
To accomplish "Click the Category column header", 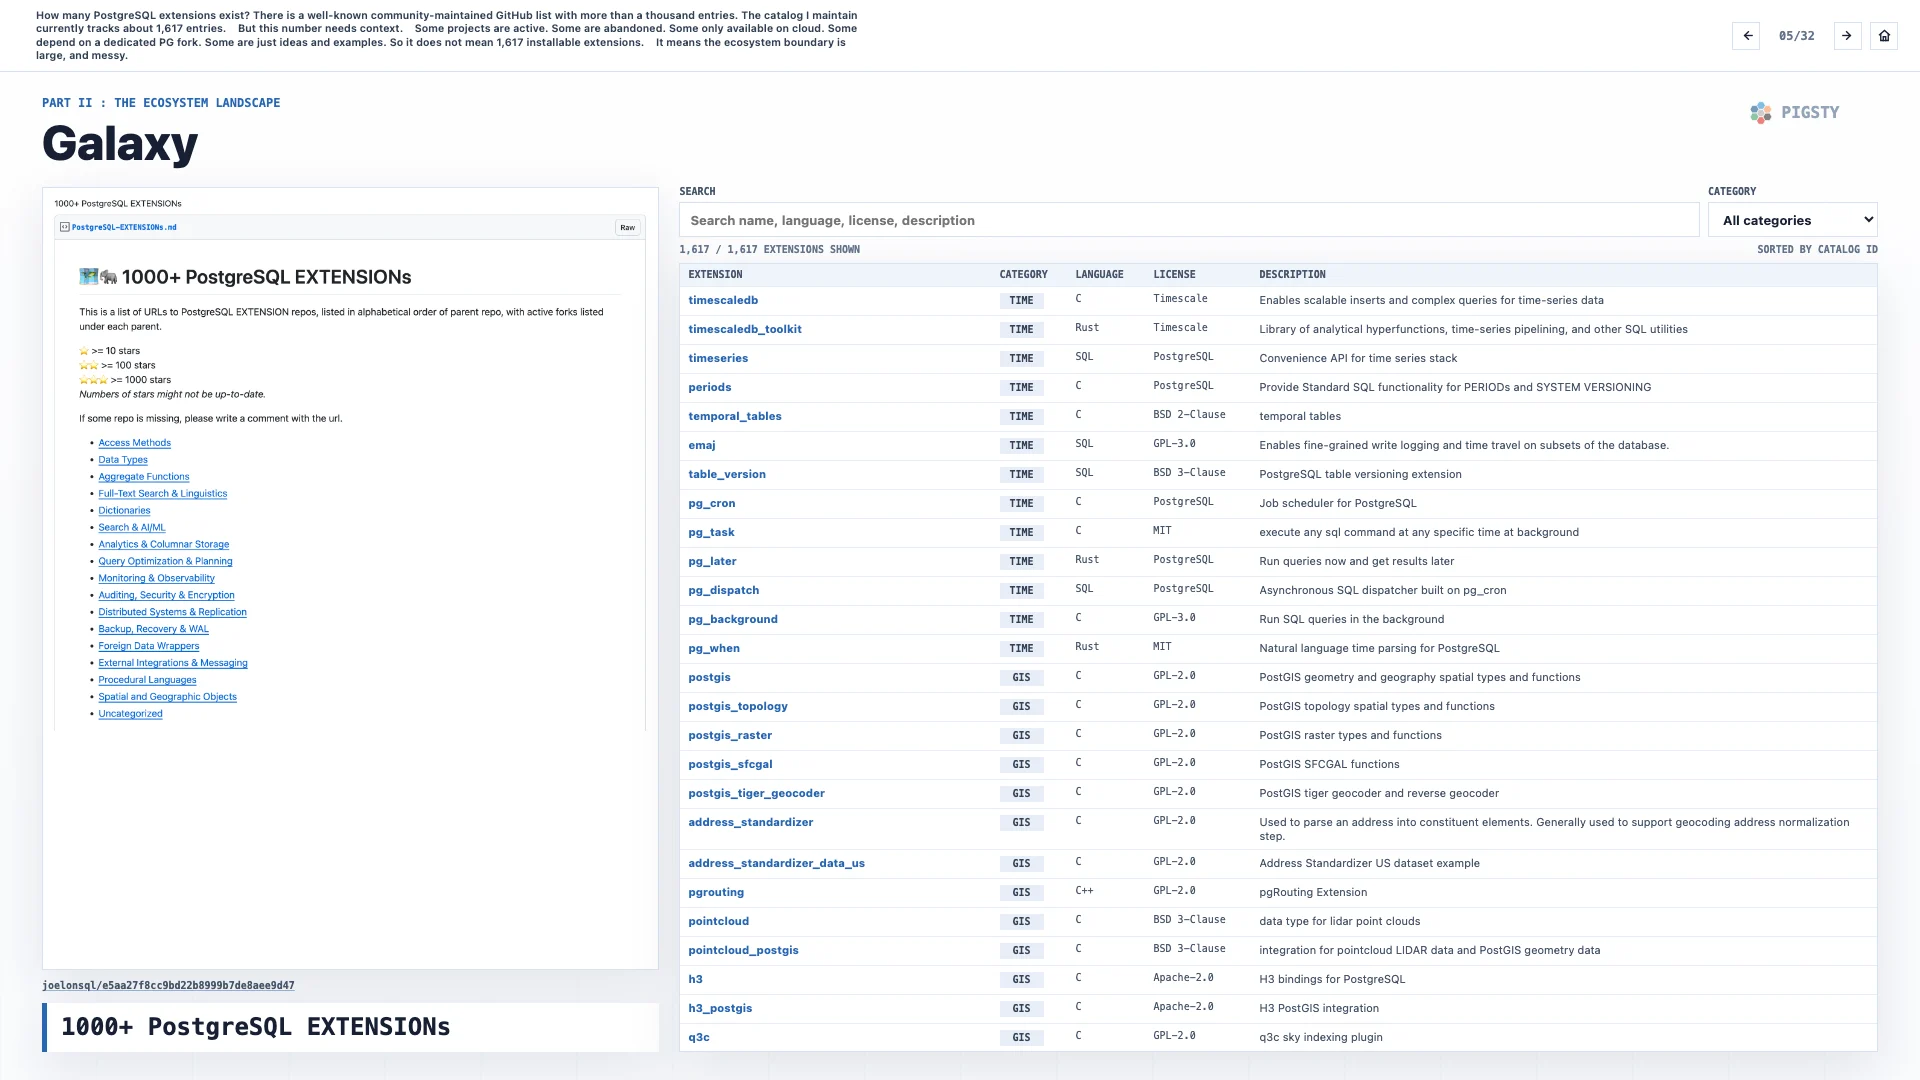I will pos(1024,275).
